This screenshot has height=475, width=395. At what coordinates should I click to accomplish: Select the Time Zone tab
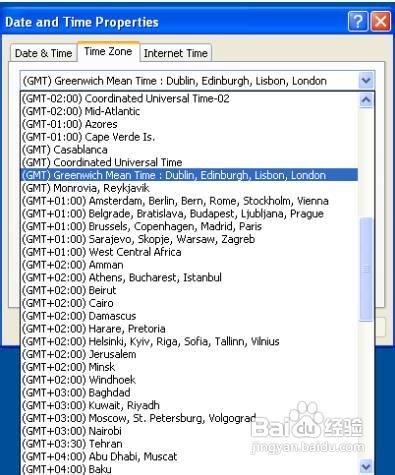click(x=108, y=52)
